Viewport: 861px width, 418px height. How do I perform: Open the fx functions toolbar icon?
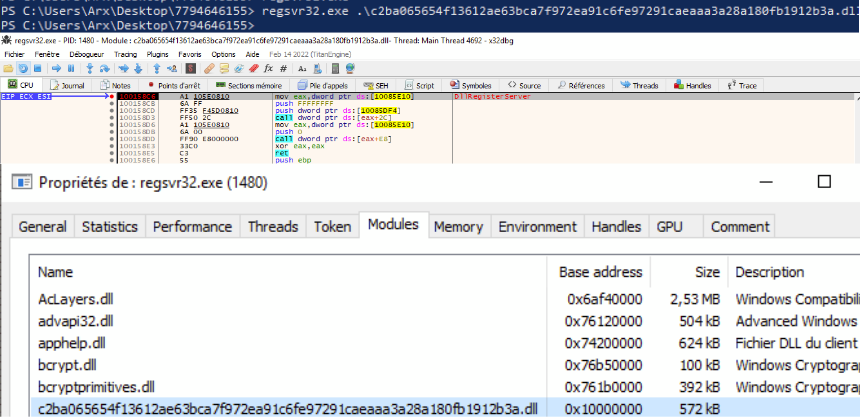click(x=269, y=69)
